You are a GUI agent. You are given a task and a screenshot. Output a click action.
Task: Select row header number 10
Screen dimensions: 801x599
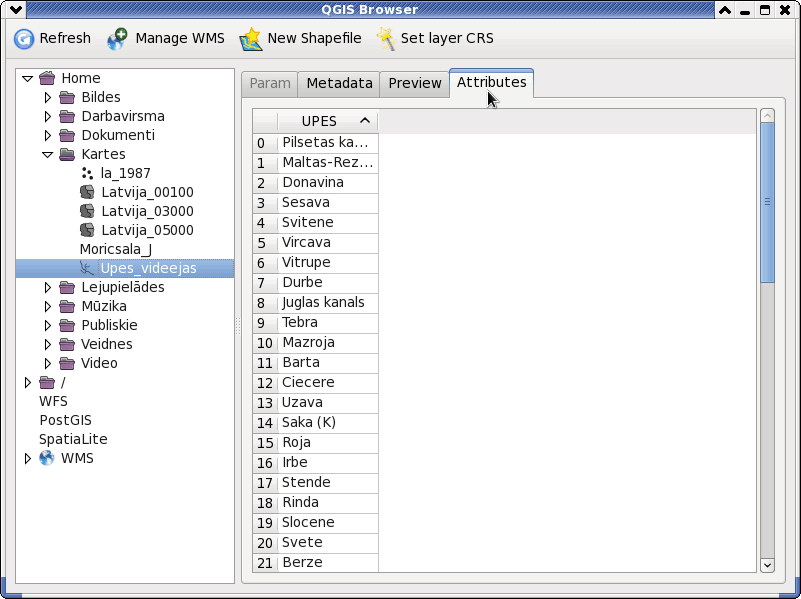click(265, 343)
